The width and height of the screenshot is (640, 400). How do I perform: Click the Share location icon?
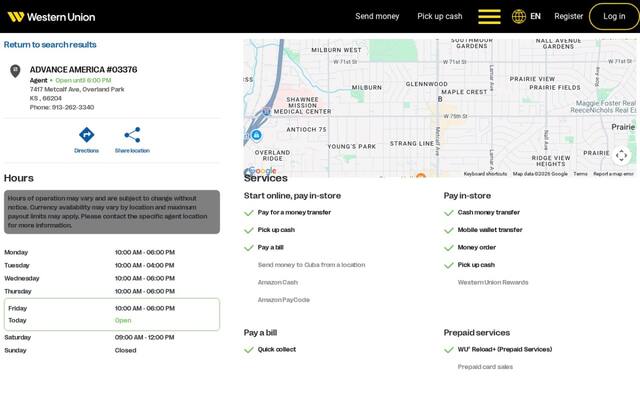coord(132,135)
